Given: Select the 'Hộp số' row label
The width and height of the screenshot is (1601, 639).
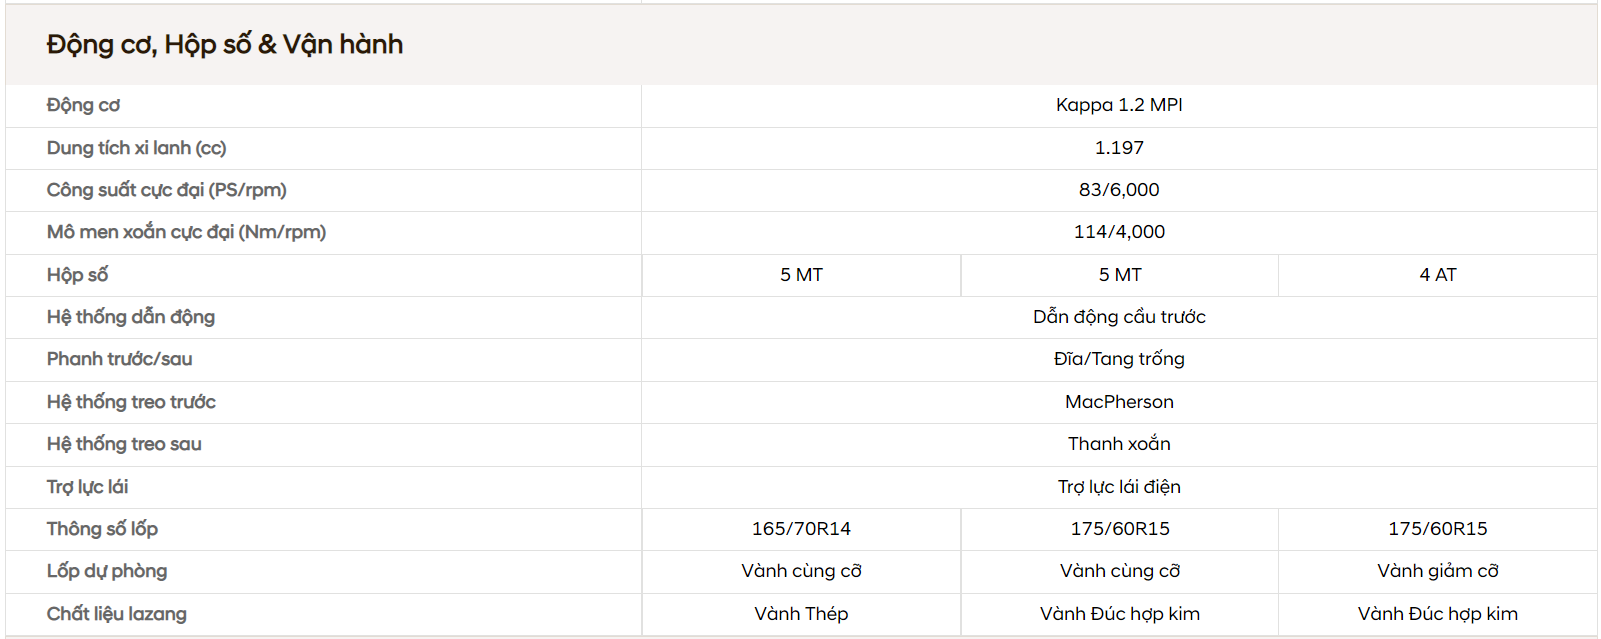Looking at the screenshot, I should tap(77, 275).
